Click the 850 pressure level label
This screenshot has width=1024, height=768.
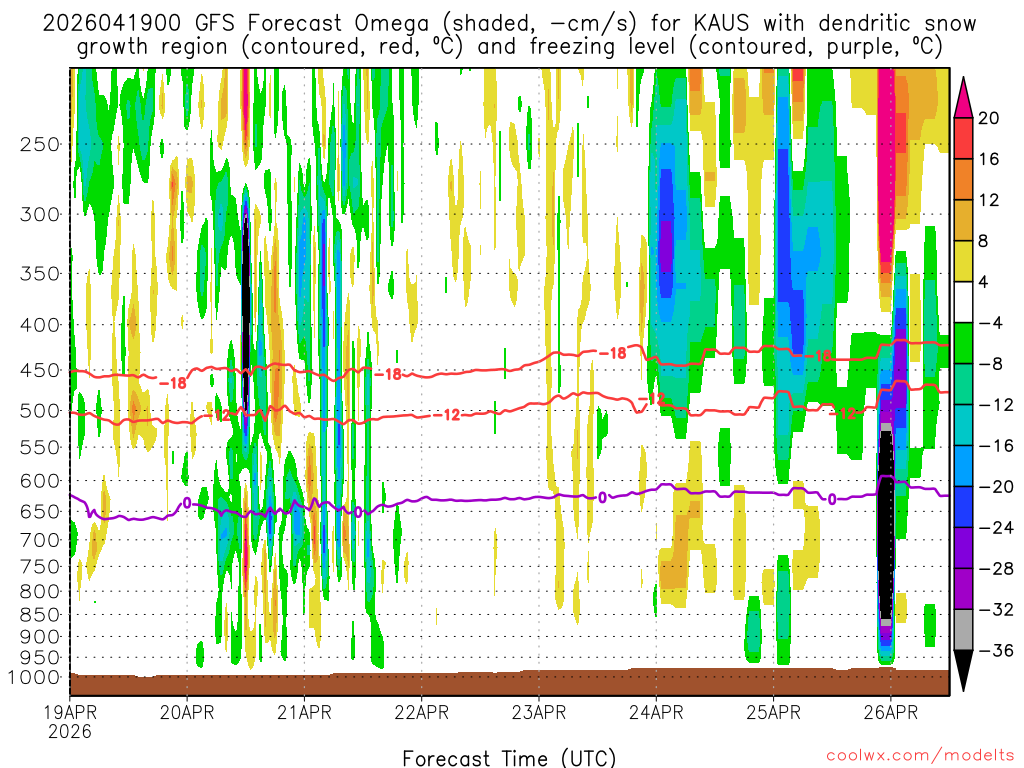coord(40,615)
